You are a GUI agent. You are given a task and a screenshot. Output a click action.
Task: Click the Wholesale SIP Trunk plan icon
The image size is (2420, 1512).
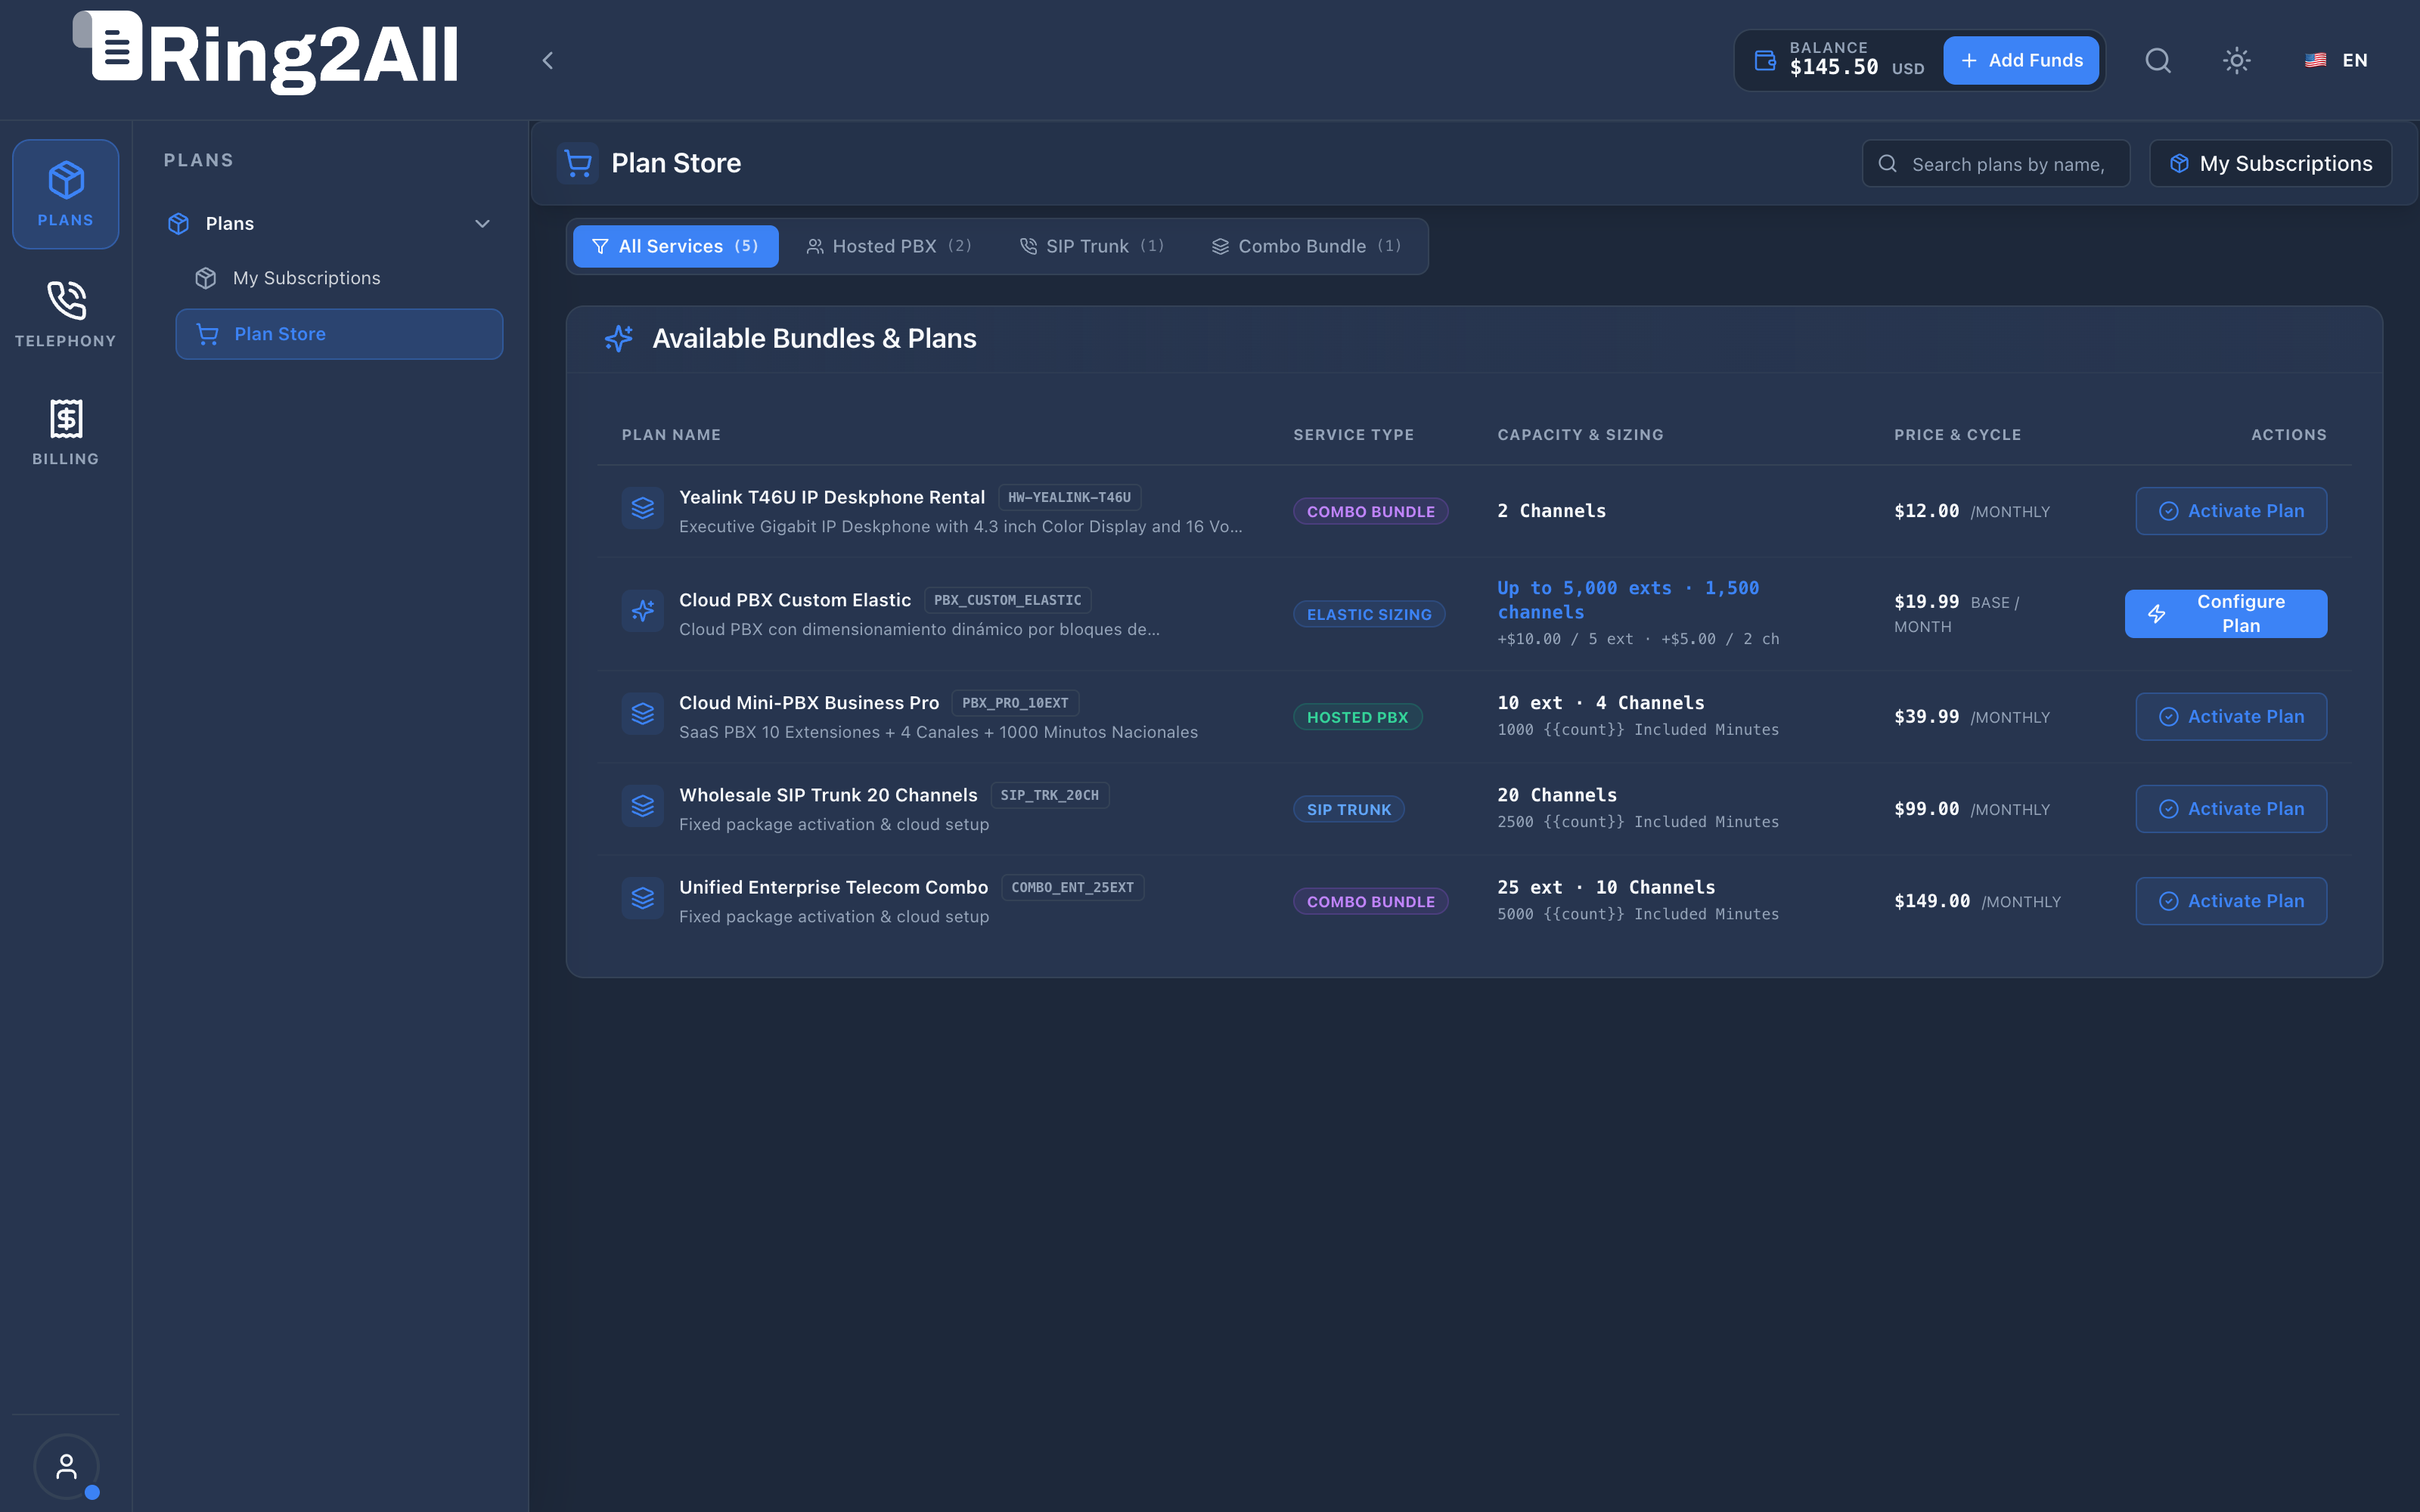point(643,806)
